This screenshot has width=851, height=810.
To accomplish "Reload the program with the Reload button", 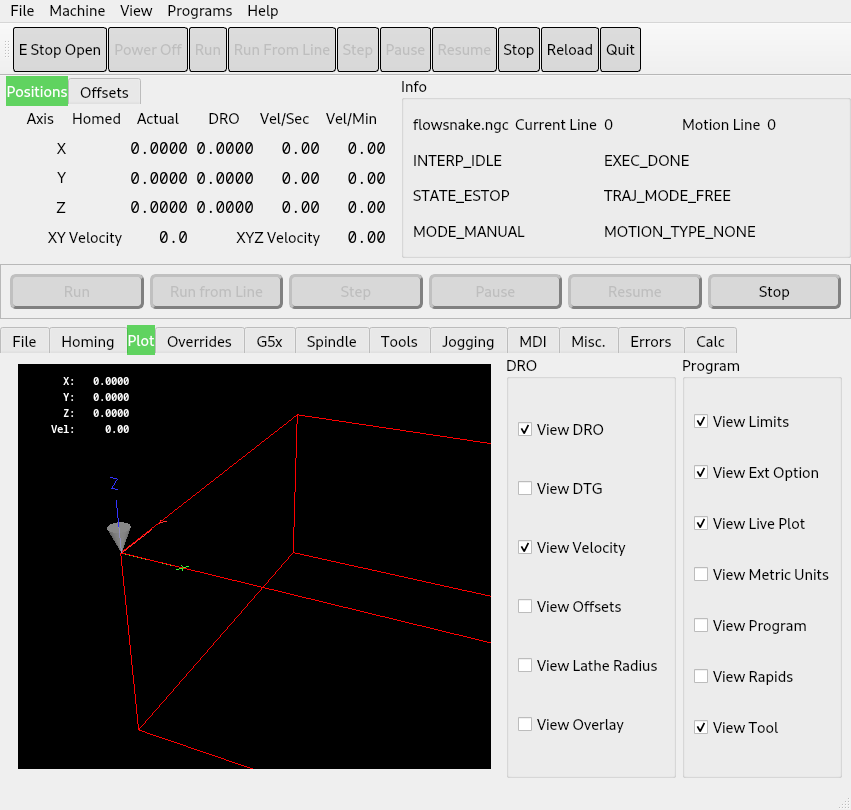I will pyautogui.click(x=570, y=50).
